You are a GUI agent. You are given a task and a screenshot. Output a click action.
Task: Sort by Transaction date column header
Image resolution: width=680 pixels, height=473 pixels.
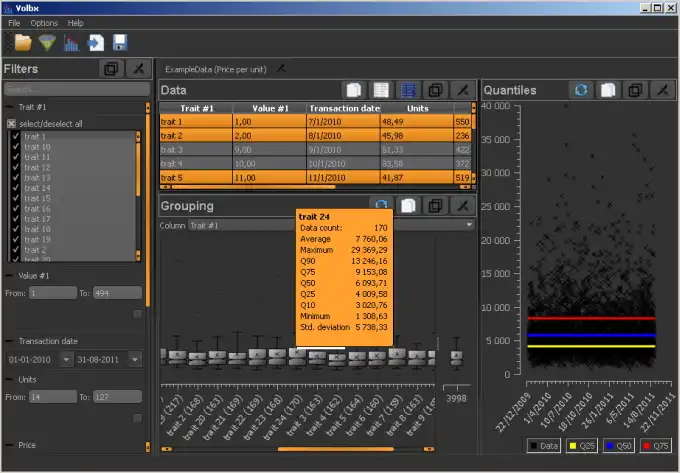(x=343, y=108)
